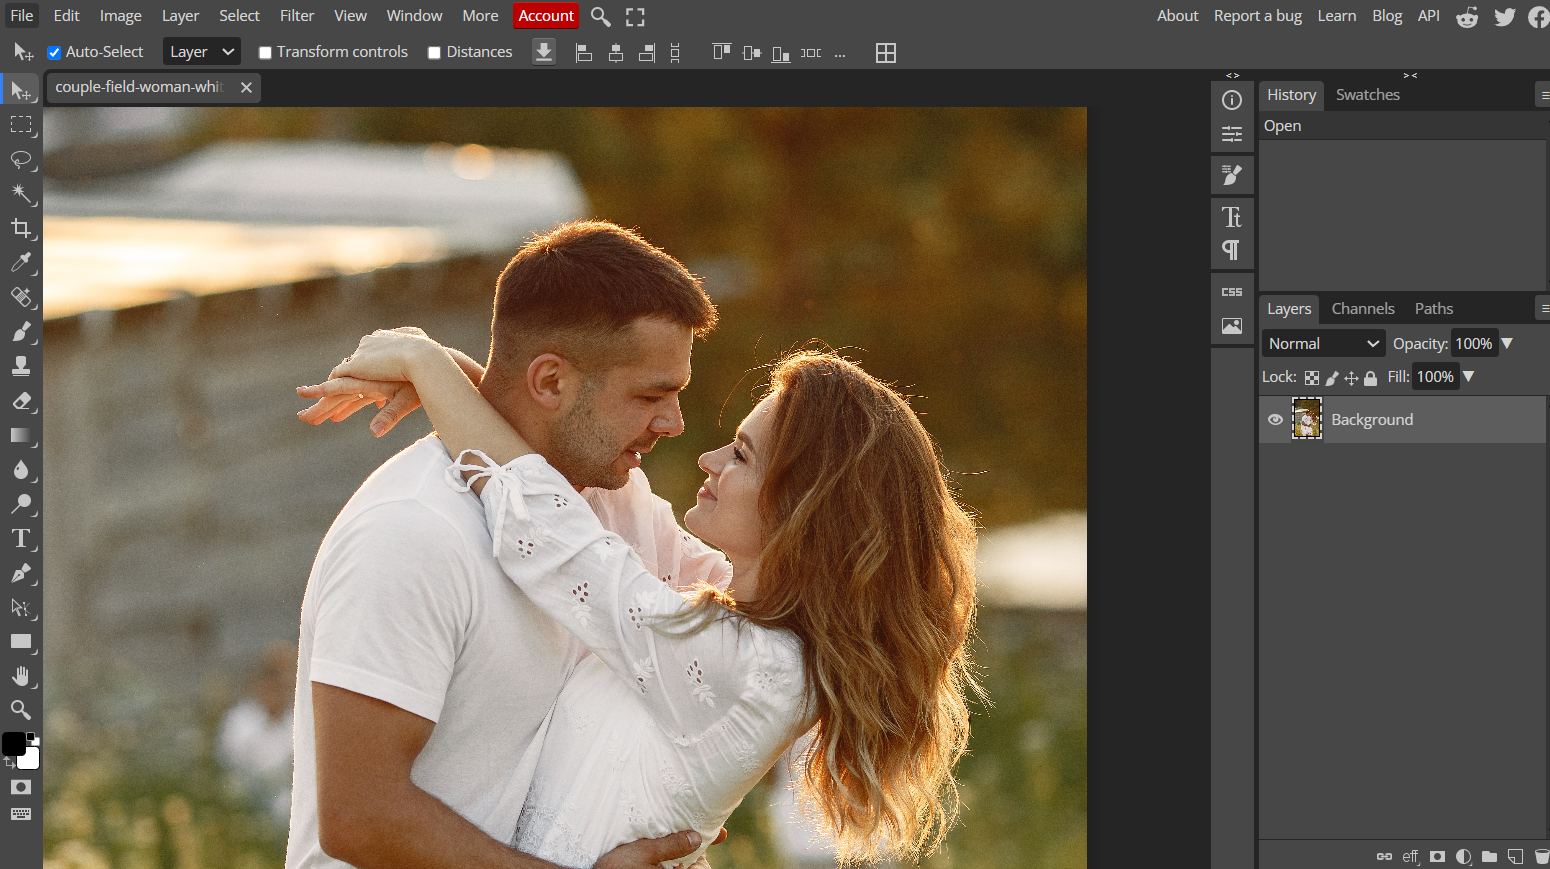
Task: Enable Transform controls
Action: 265,52
